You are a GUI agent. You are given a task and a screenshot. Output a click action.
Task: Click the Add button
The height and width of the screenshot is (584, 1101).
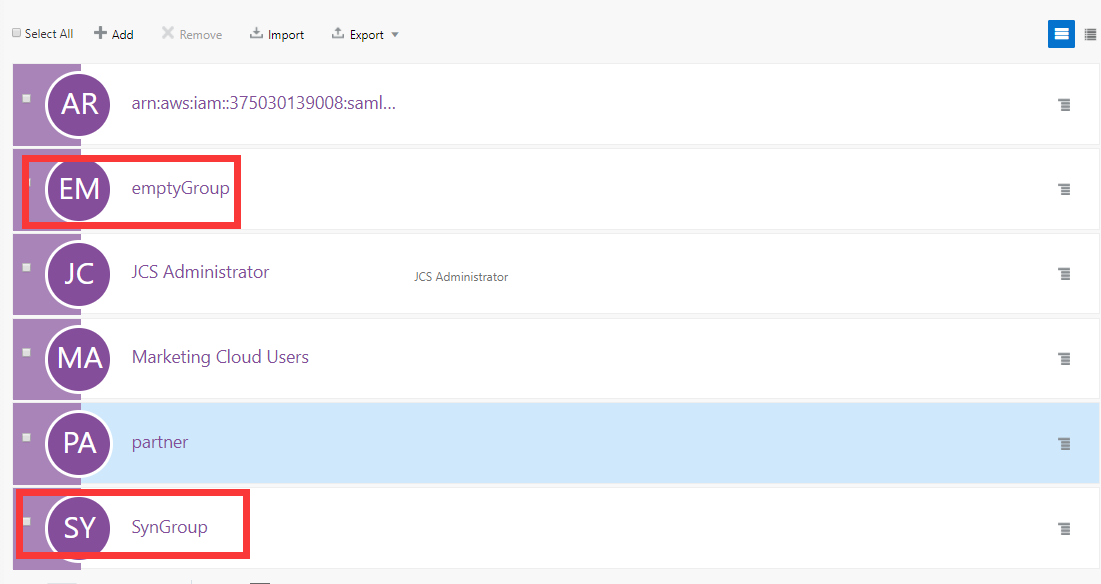pyautogui.click(x=114, y=34)
